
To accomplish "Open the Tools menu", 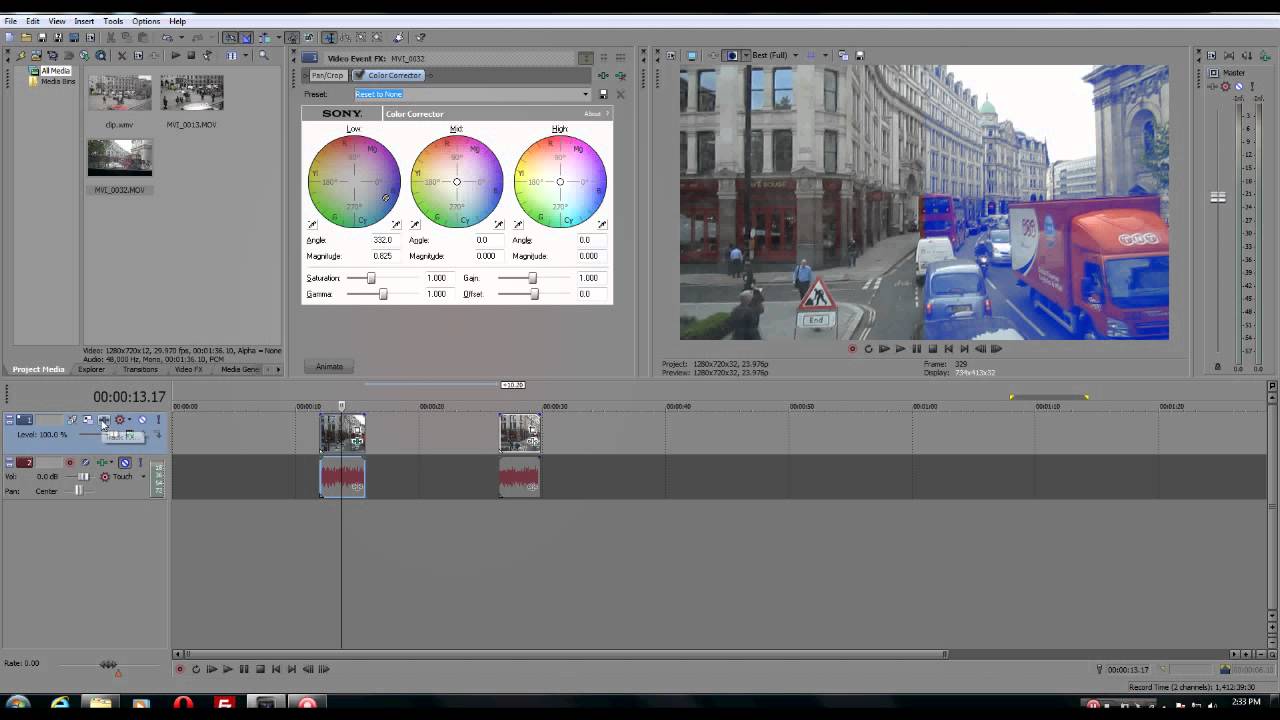I will pos(113,21).
